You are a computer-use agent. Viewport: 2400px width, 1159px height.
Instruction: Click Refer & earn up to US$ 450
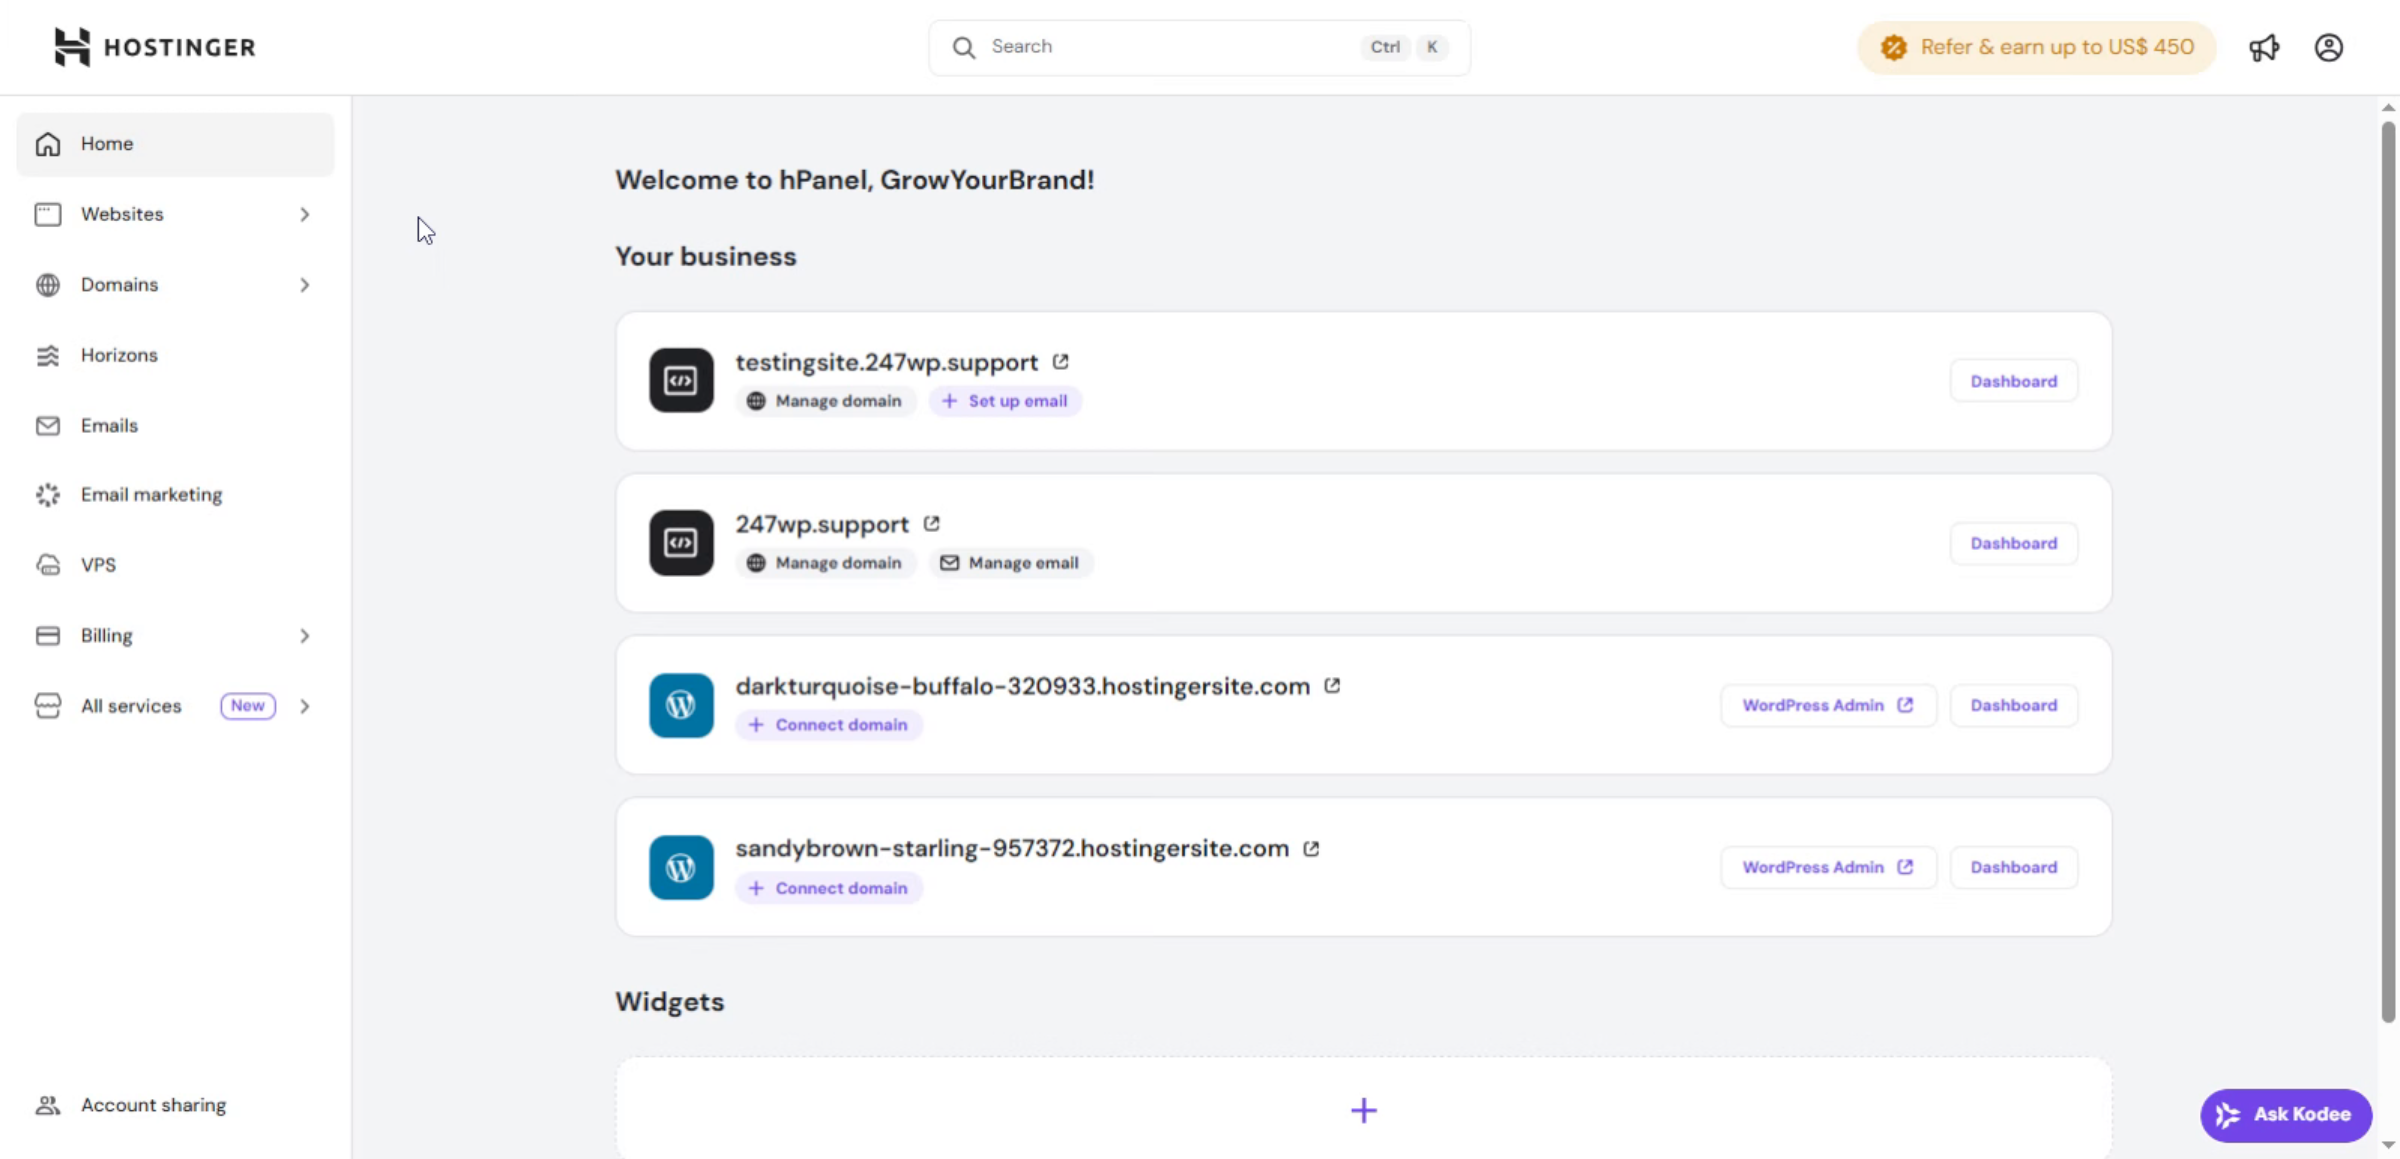click(x=2036, y=46)
